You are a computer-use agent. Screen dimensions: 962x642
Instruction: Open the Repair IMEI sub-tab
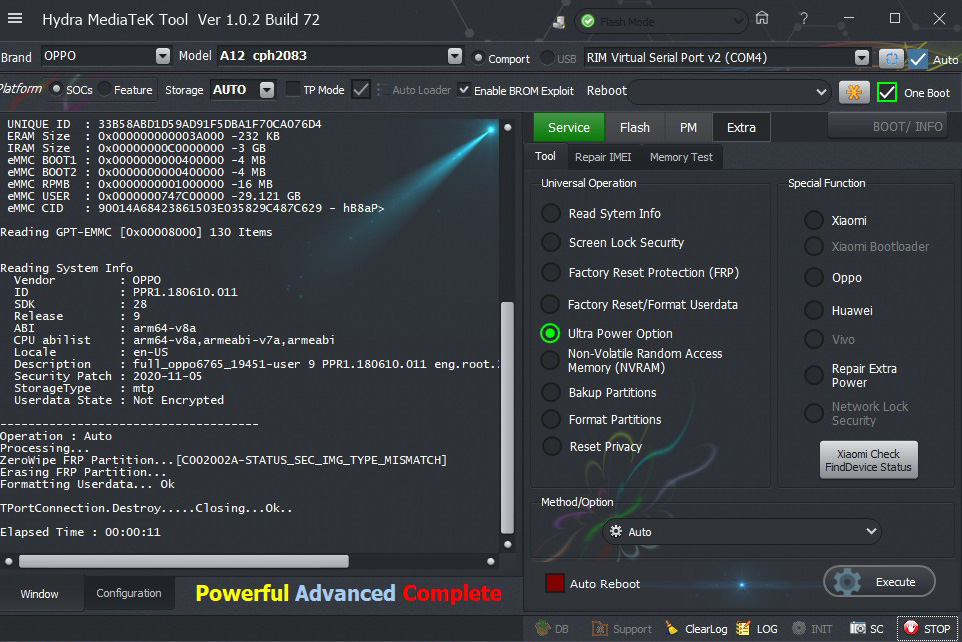(x=603, y=157)
